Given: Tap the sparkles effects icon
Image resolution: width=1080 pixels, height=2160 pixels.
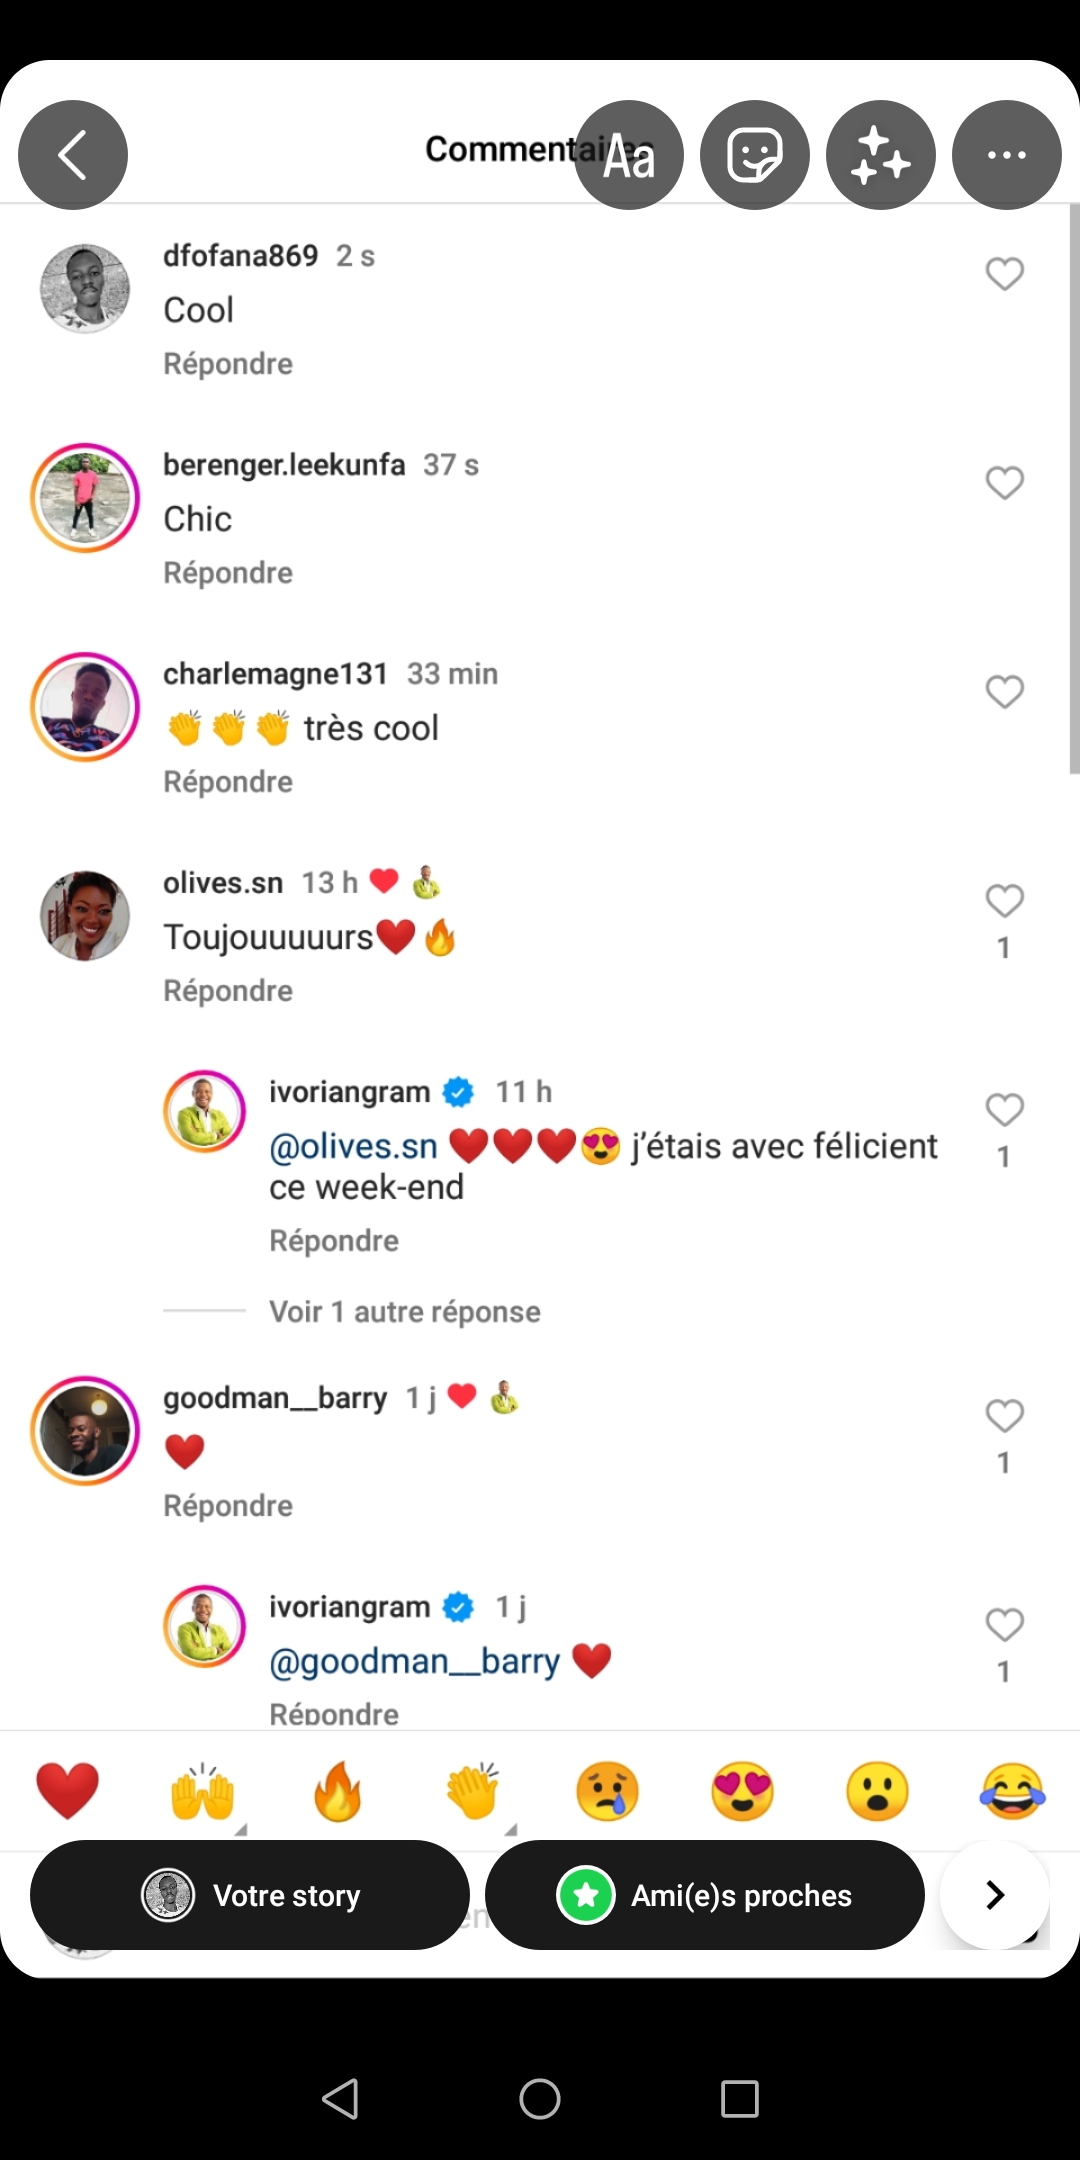Looking at the screenshot, I should (881, 155).
